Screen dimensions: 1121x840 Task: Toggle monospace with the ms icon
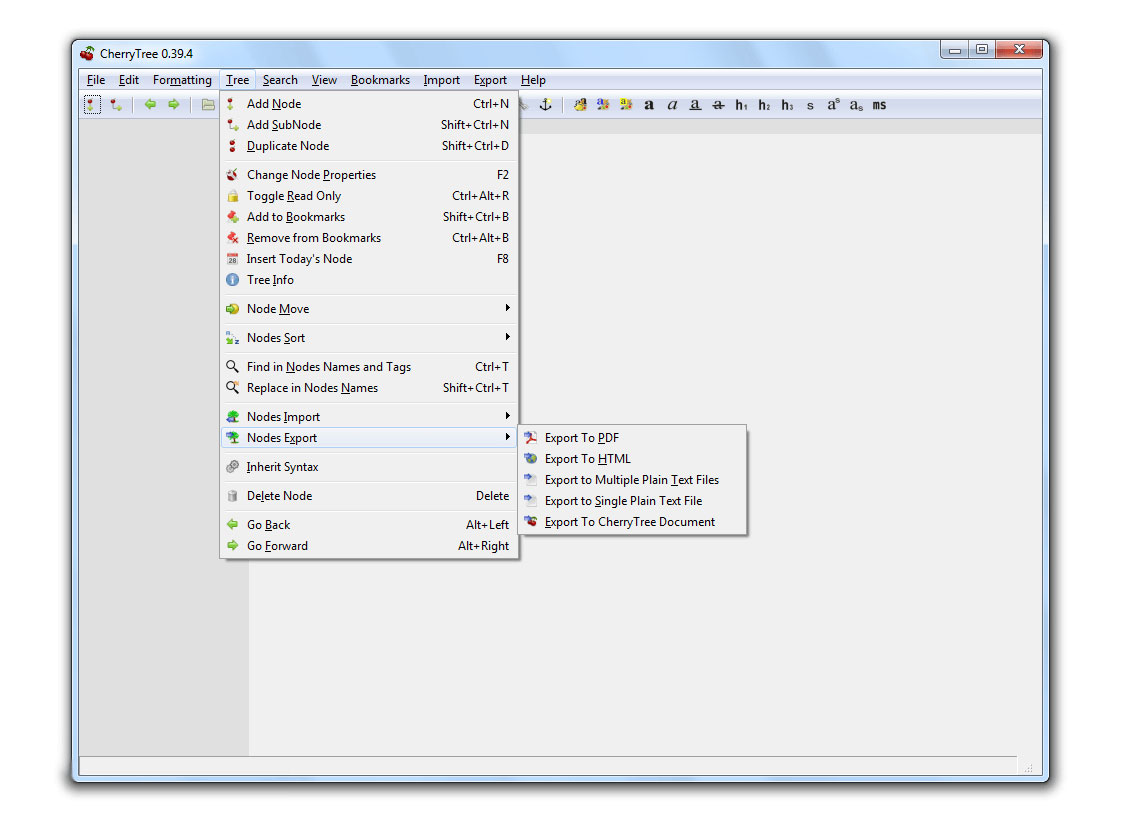pos(879,105)
